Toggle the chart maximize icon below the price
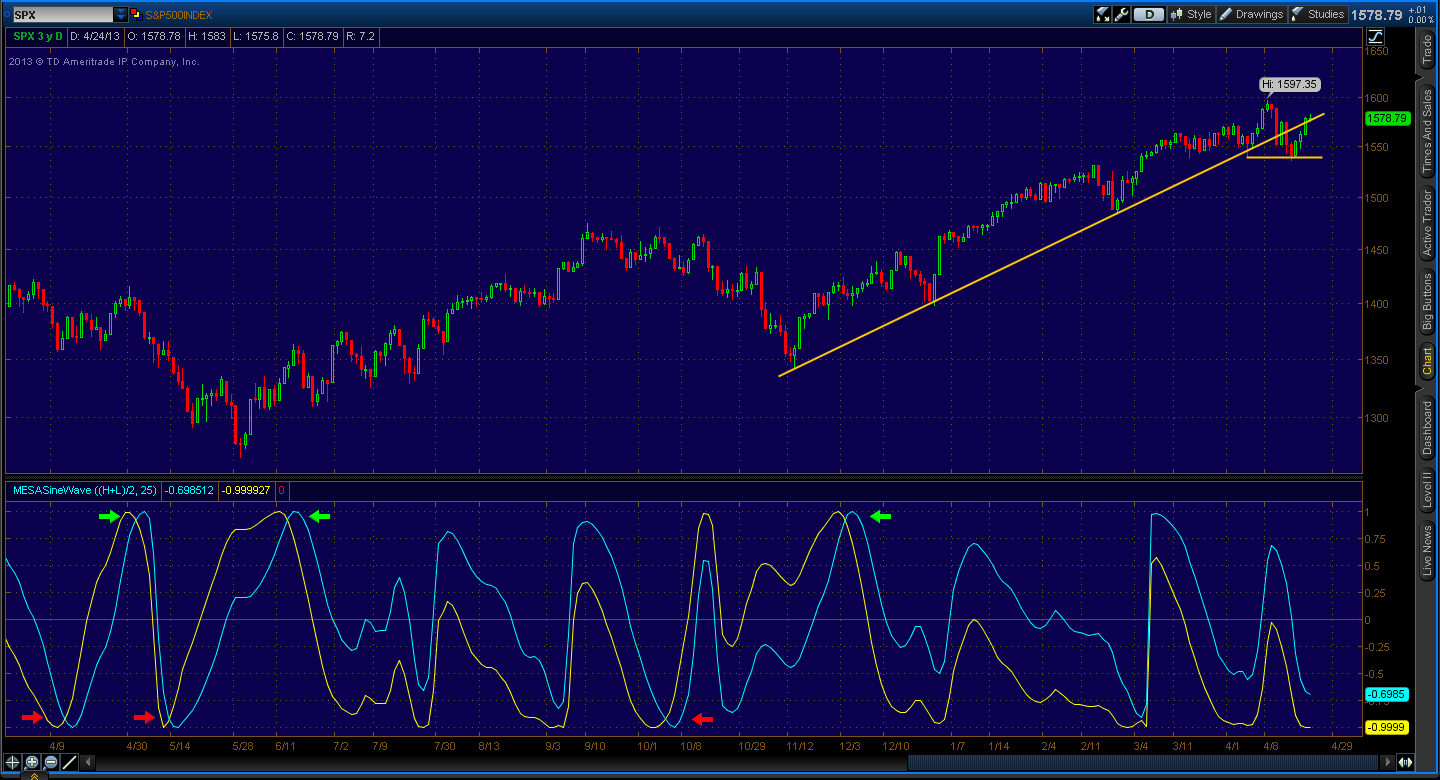Image resolution: width=1440 pixels, height=780 pixels. tap(1375, 36)
